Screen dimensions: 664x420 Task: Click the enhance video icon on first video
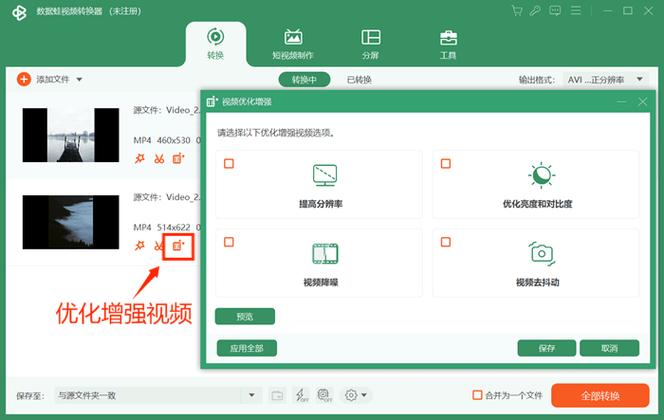[178, 158]
